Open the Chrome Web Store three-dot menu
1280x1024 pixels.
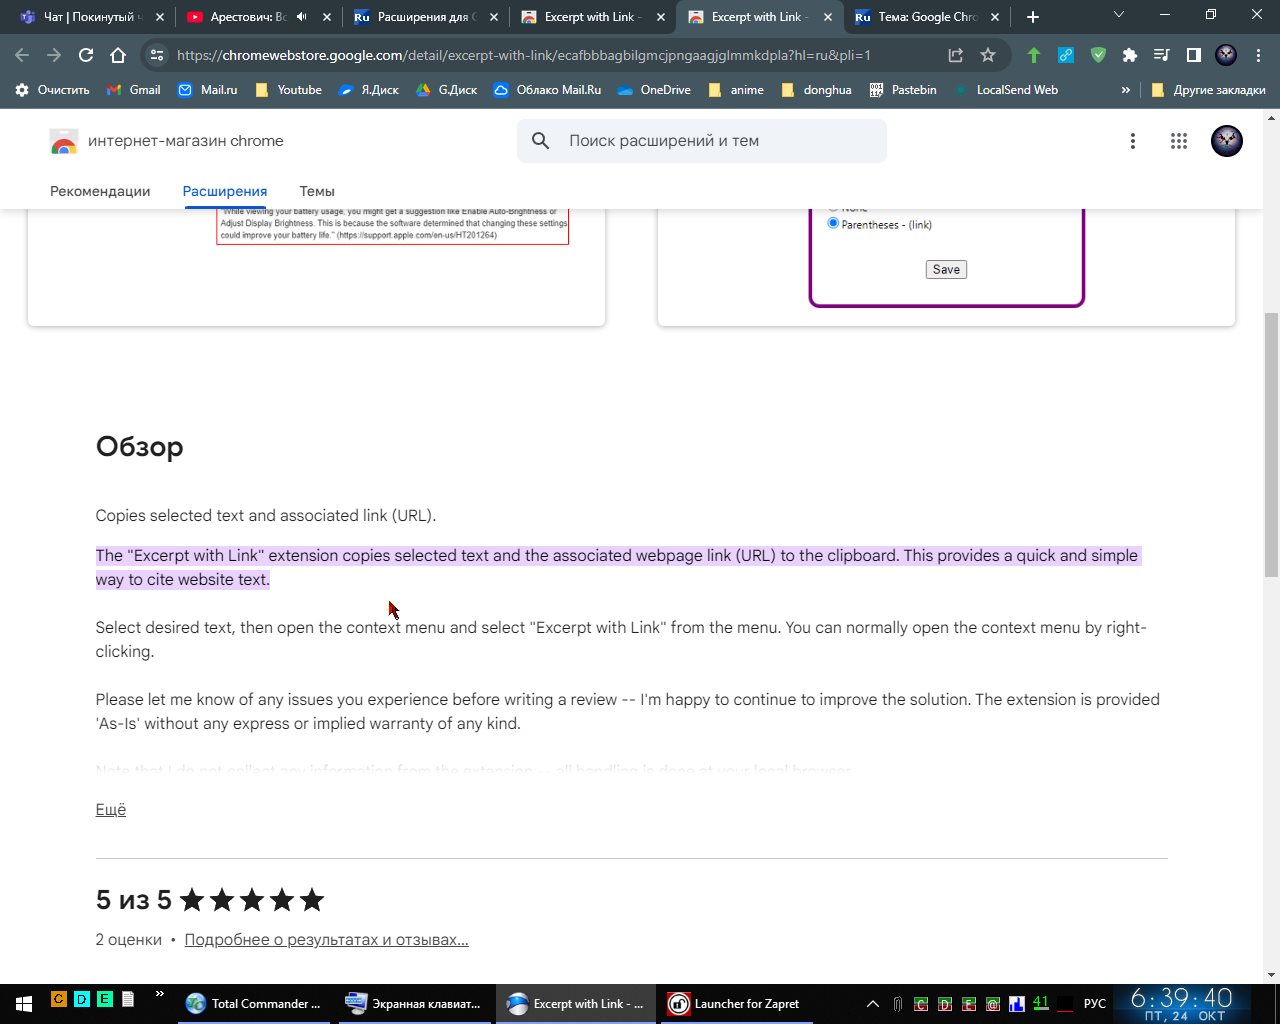1133,141
